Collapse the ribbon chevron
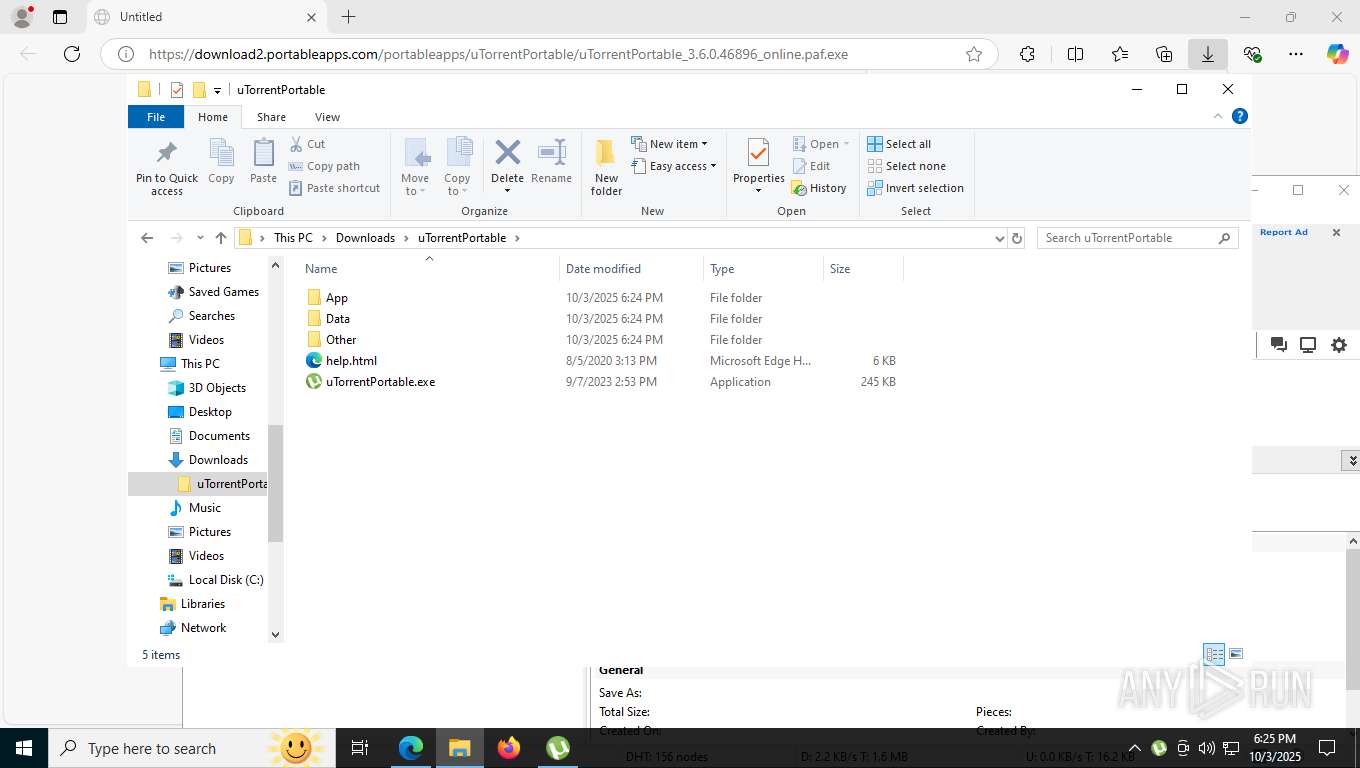This screenshot has height=768, width=1360. tap(1218, 116)
